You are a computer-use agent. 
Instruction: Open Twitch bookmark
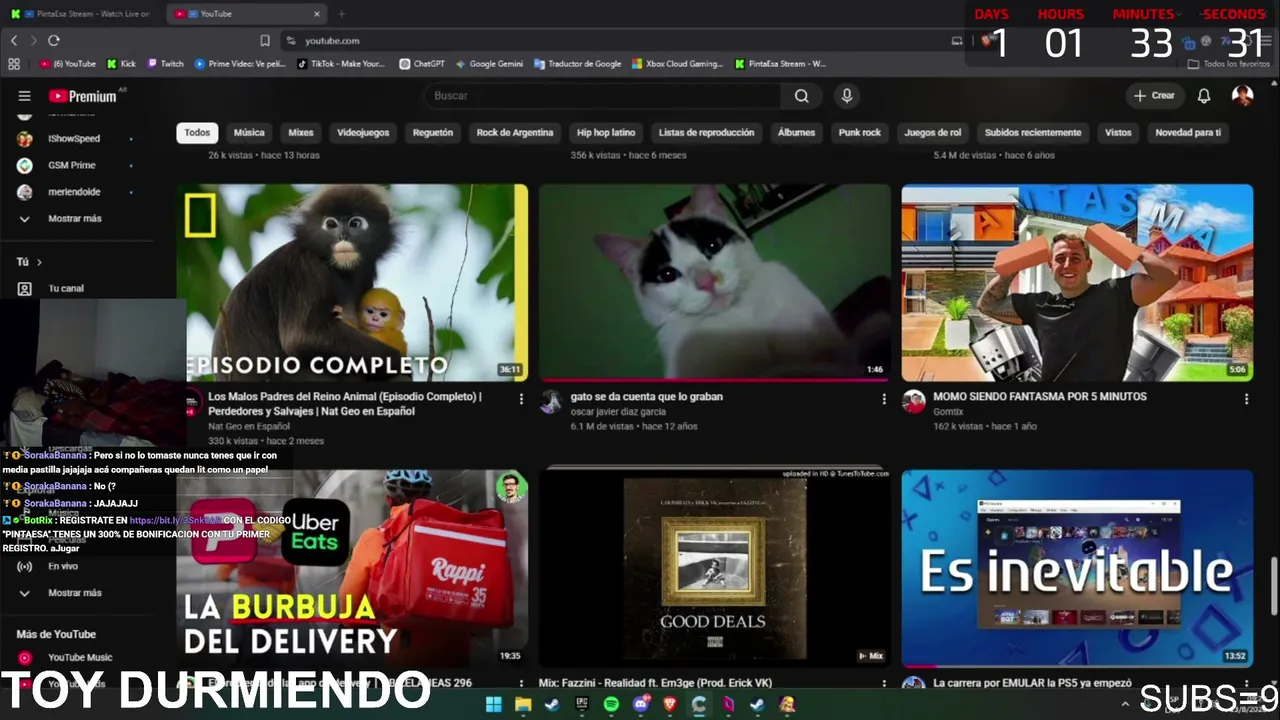pyautogui.click(x=166, y=64)
